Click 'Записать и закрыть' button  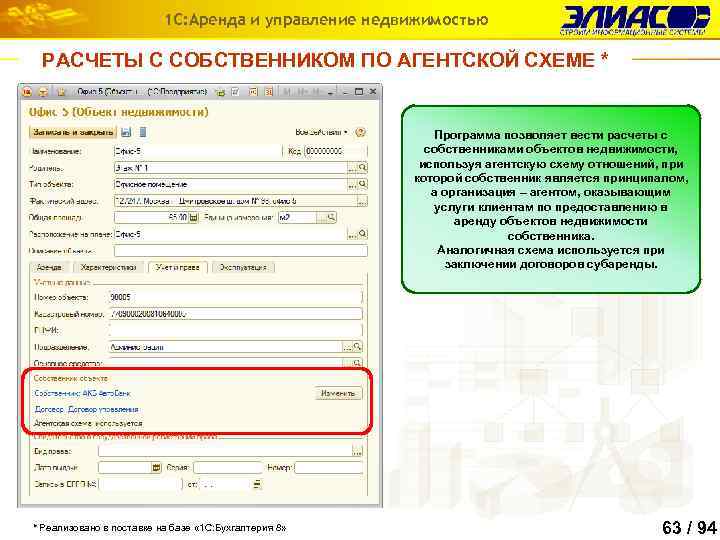[73, 132]
